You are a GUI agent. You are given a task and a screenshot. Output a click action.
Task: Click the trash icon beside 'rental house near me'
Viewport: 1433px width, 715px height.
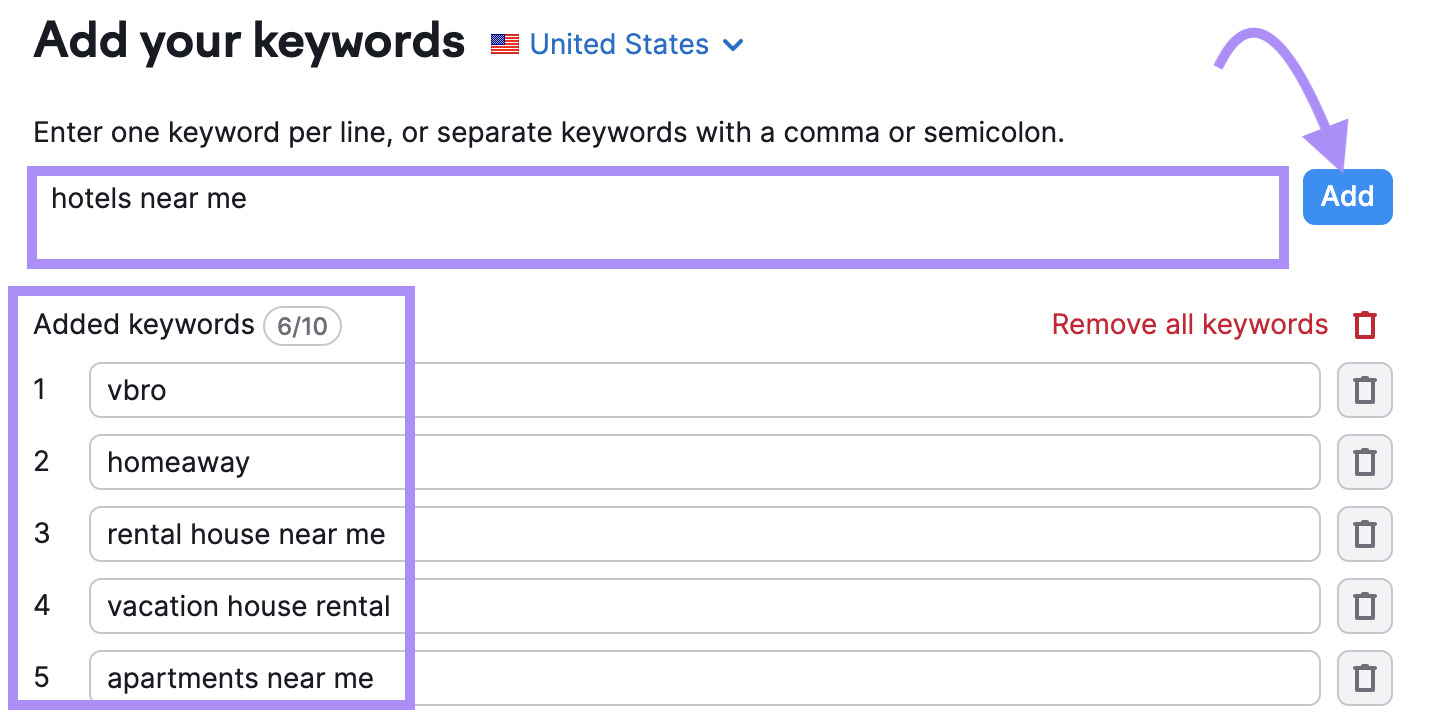(1364, 534)
